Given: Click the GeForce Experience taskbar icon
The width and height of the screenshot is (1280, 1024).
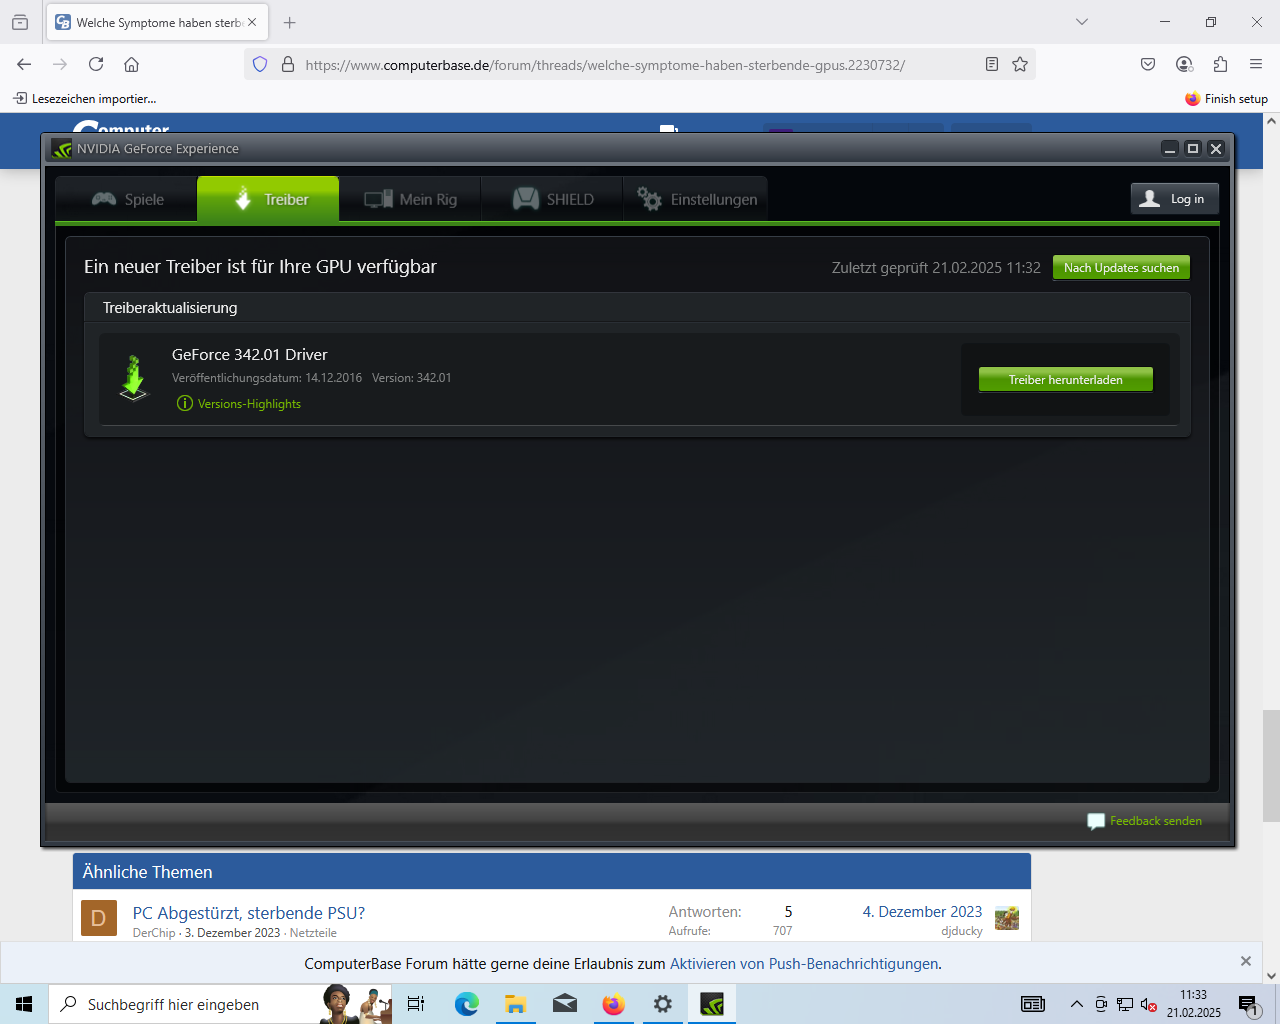Looking at the screenshot, I should (712, 1004).
